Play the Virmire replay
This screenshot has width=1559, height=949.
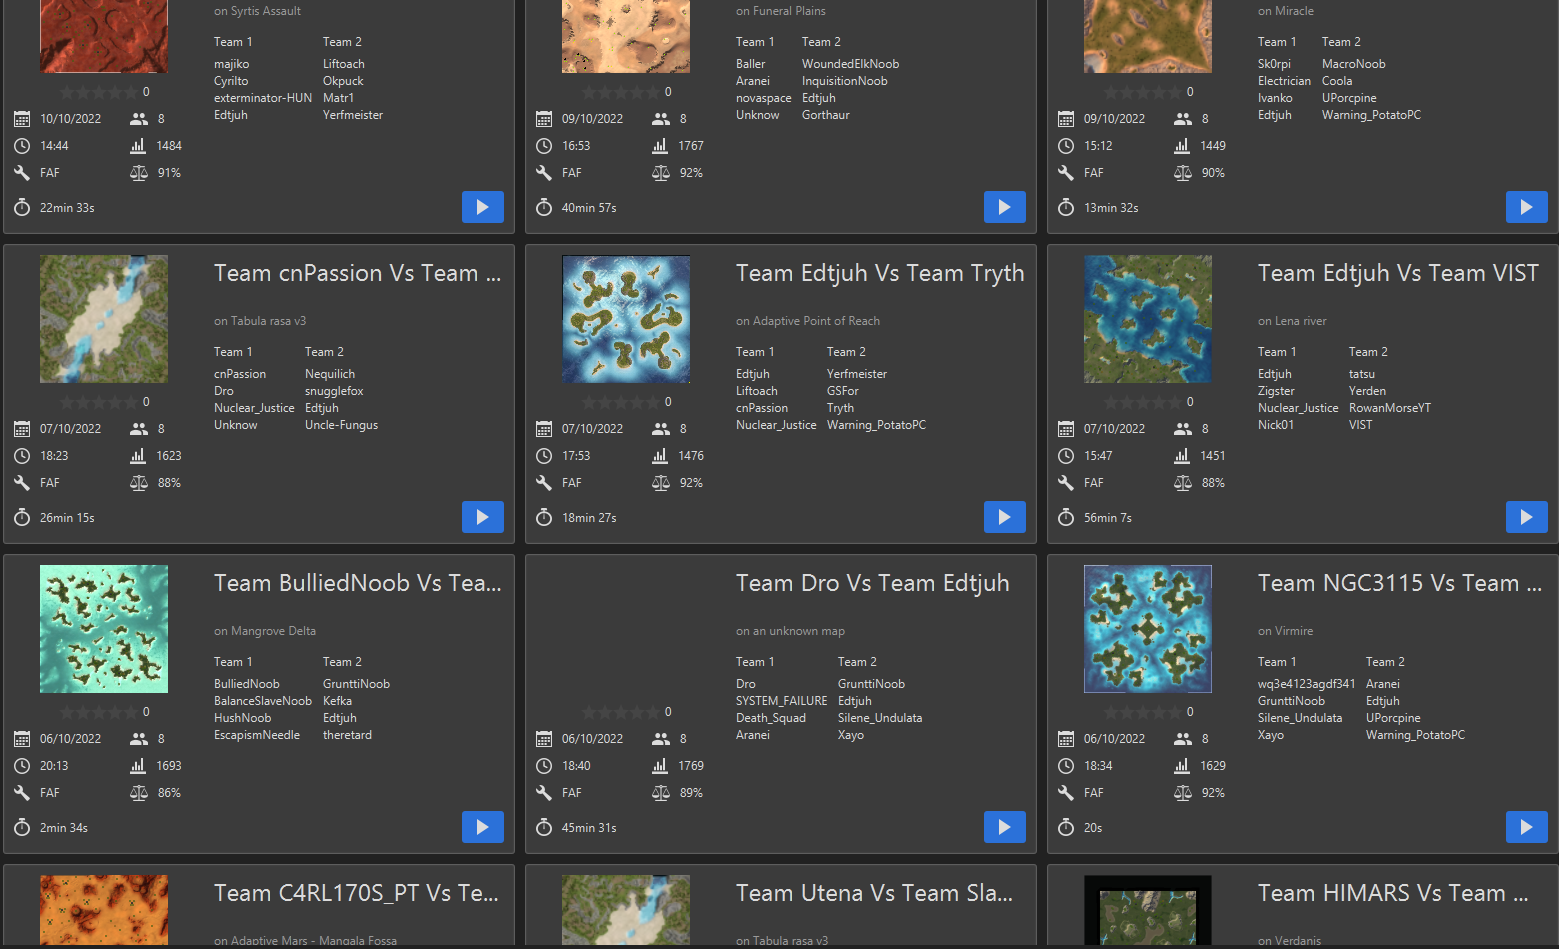pyautogui.click(x=1526, y=827)
